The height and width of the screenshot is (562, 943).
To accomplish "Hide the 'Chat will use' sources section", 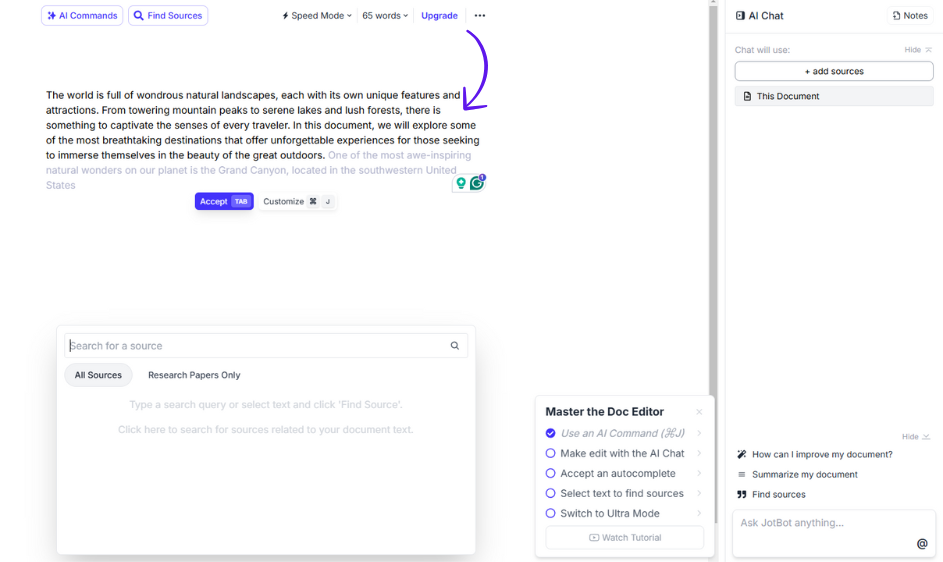I will pos(918,50).
